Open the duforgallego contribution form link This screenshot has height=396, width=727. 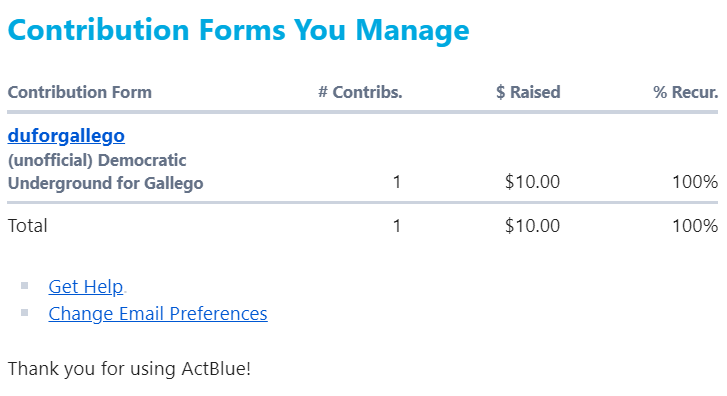[66, 136]
